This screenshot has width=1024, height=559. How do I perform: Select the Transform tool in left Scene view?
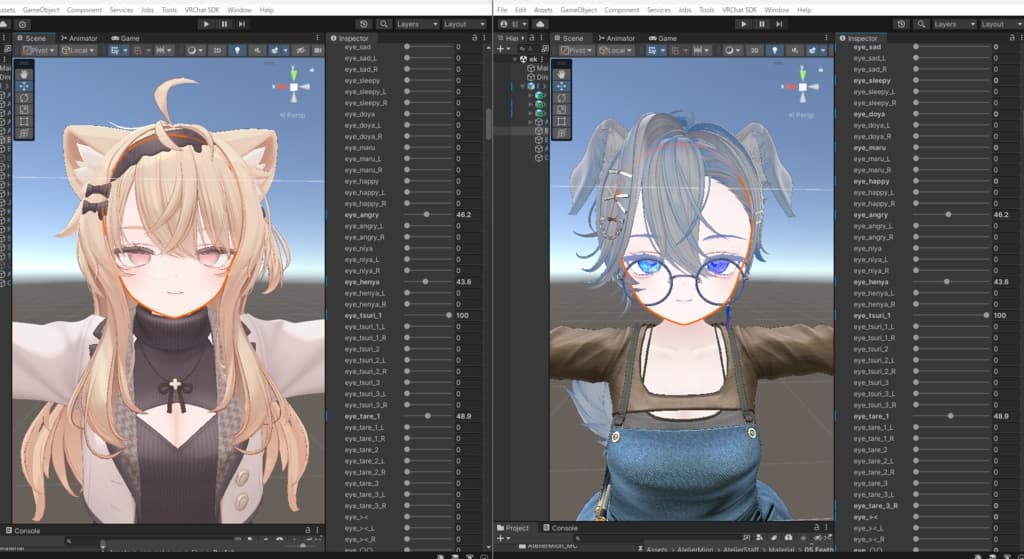pyautogui.click(x=24, y=133)
